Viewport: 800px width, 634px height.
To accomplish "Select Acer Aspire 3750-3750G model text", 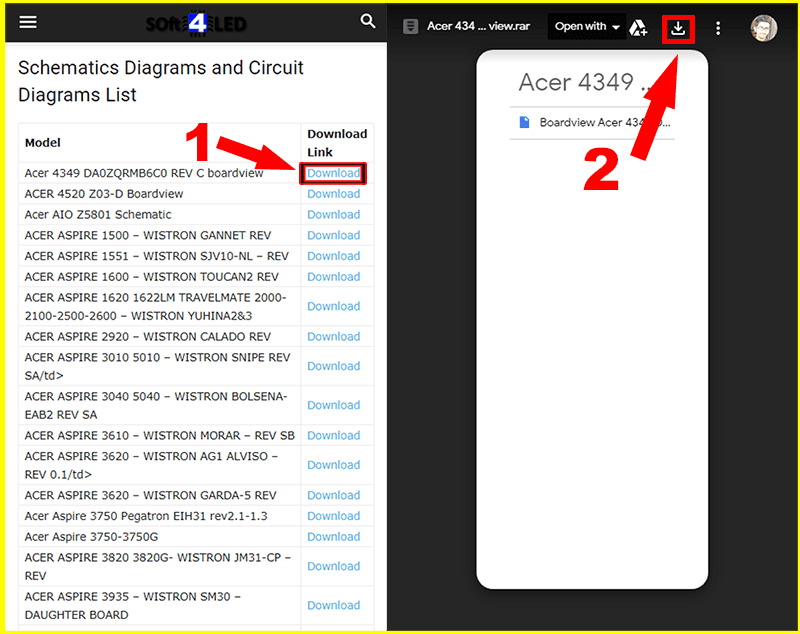I will coord(91,537).
